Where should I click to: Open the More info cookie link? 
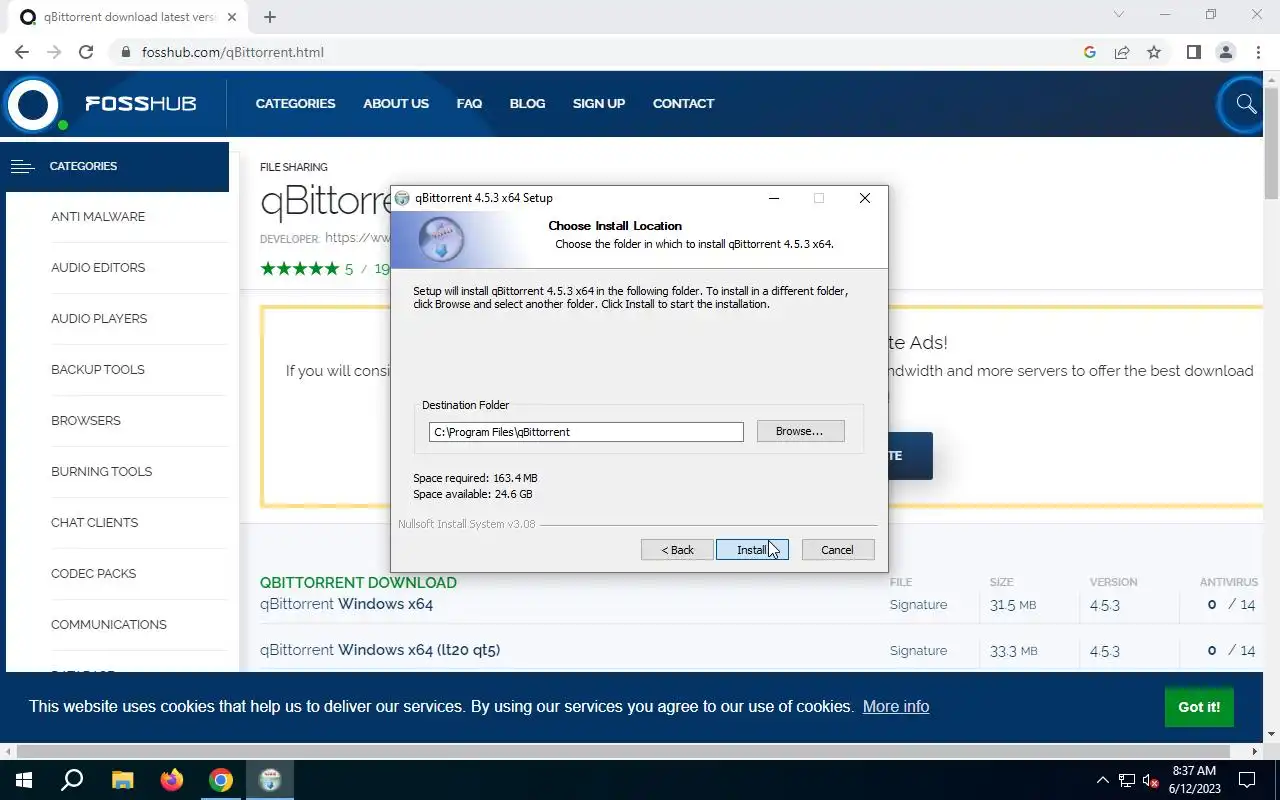[896, 706]
